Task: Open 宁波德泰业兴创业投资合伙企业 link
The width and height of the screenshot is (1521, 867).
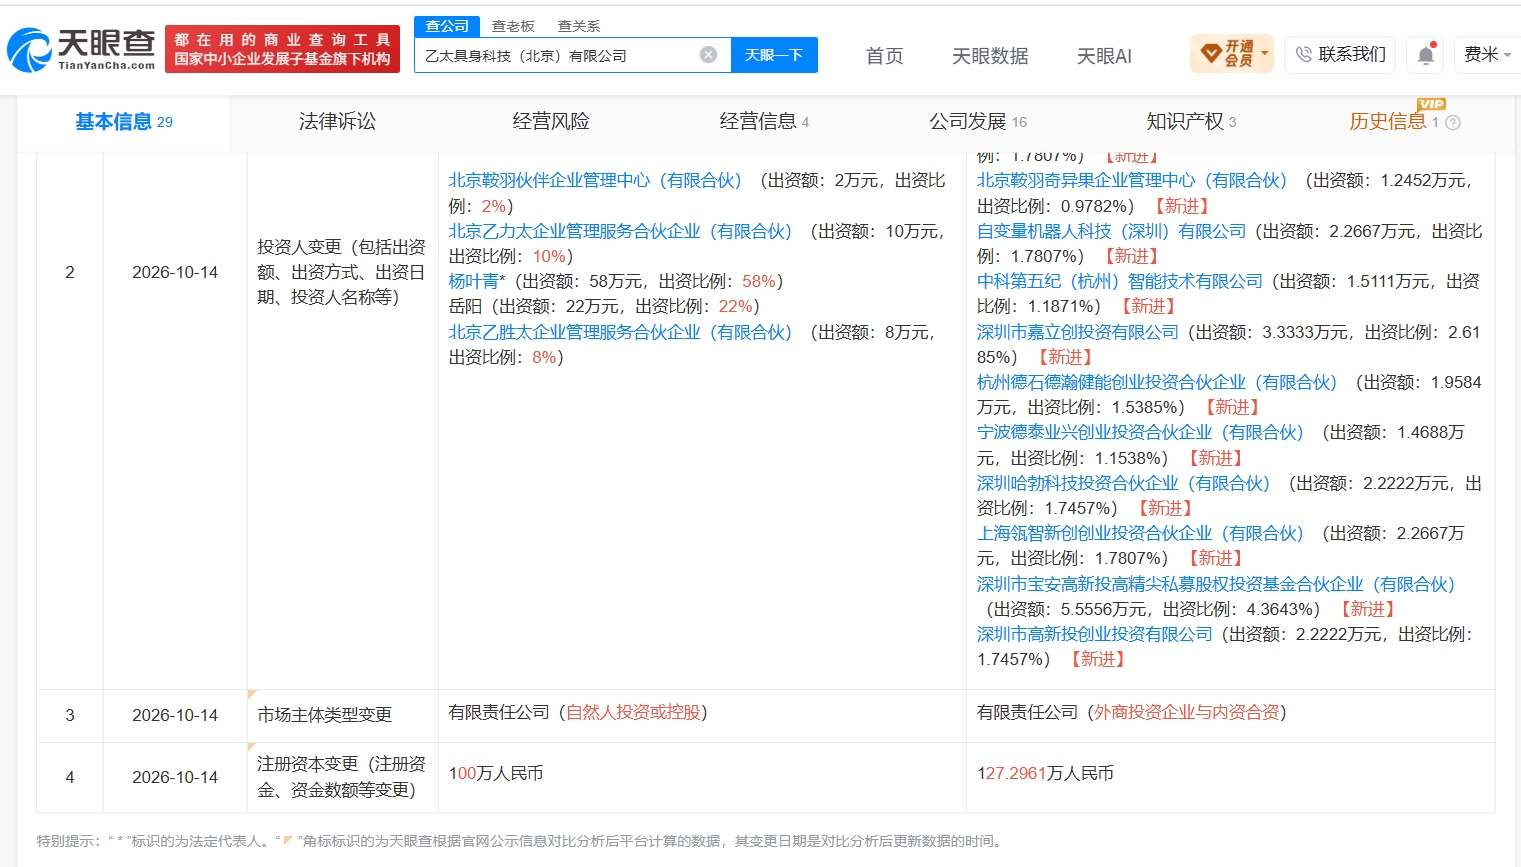Action: pos(1140,432)
